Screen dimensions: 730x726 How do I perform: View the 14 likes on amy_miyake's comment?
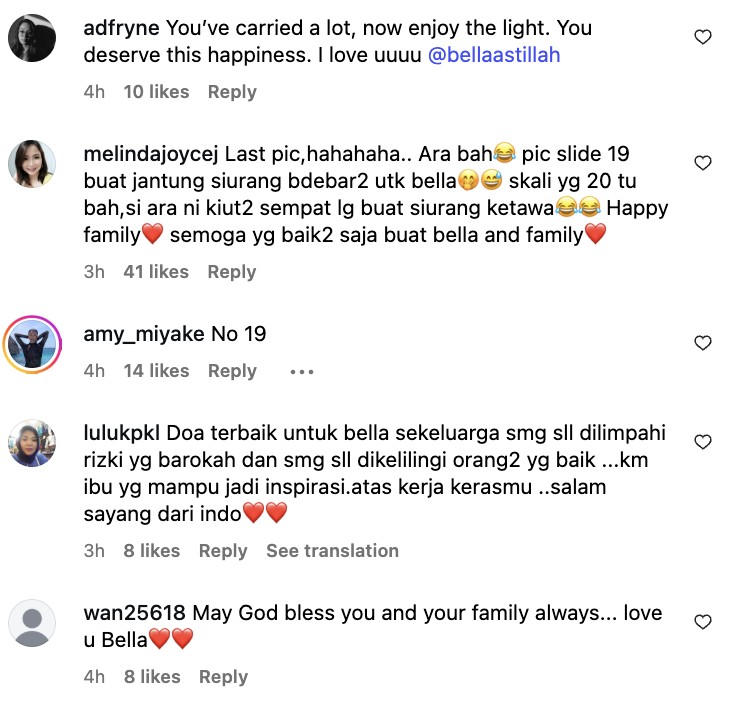click(156, 371)
